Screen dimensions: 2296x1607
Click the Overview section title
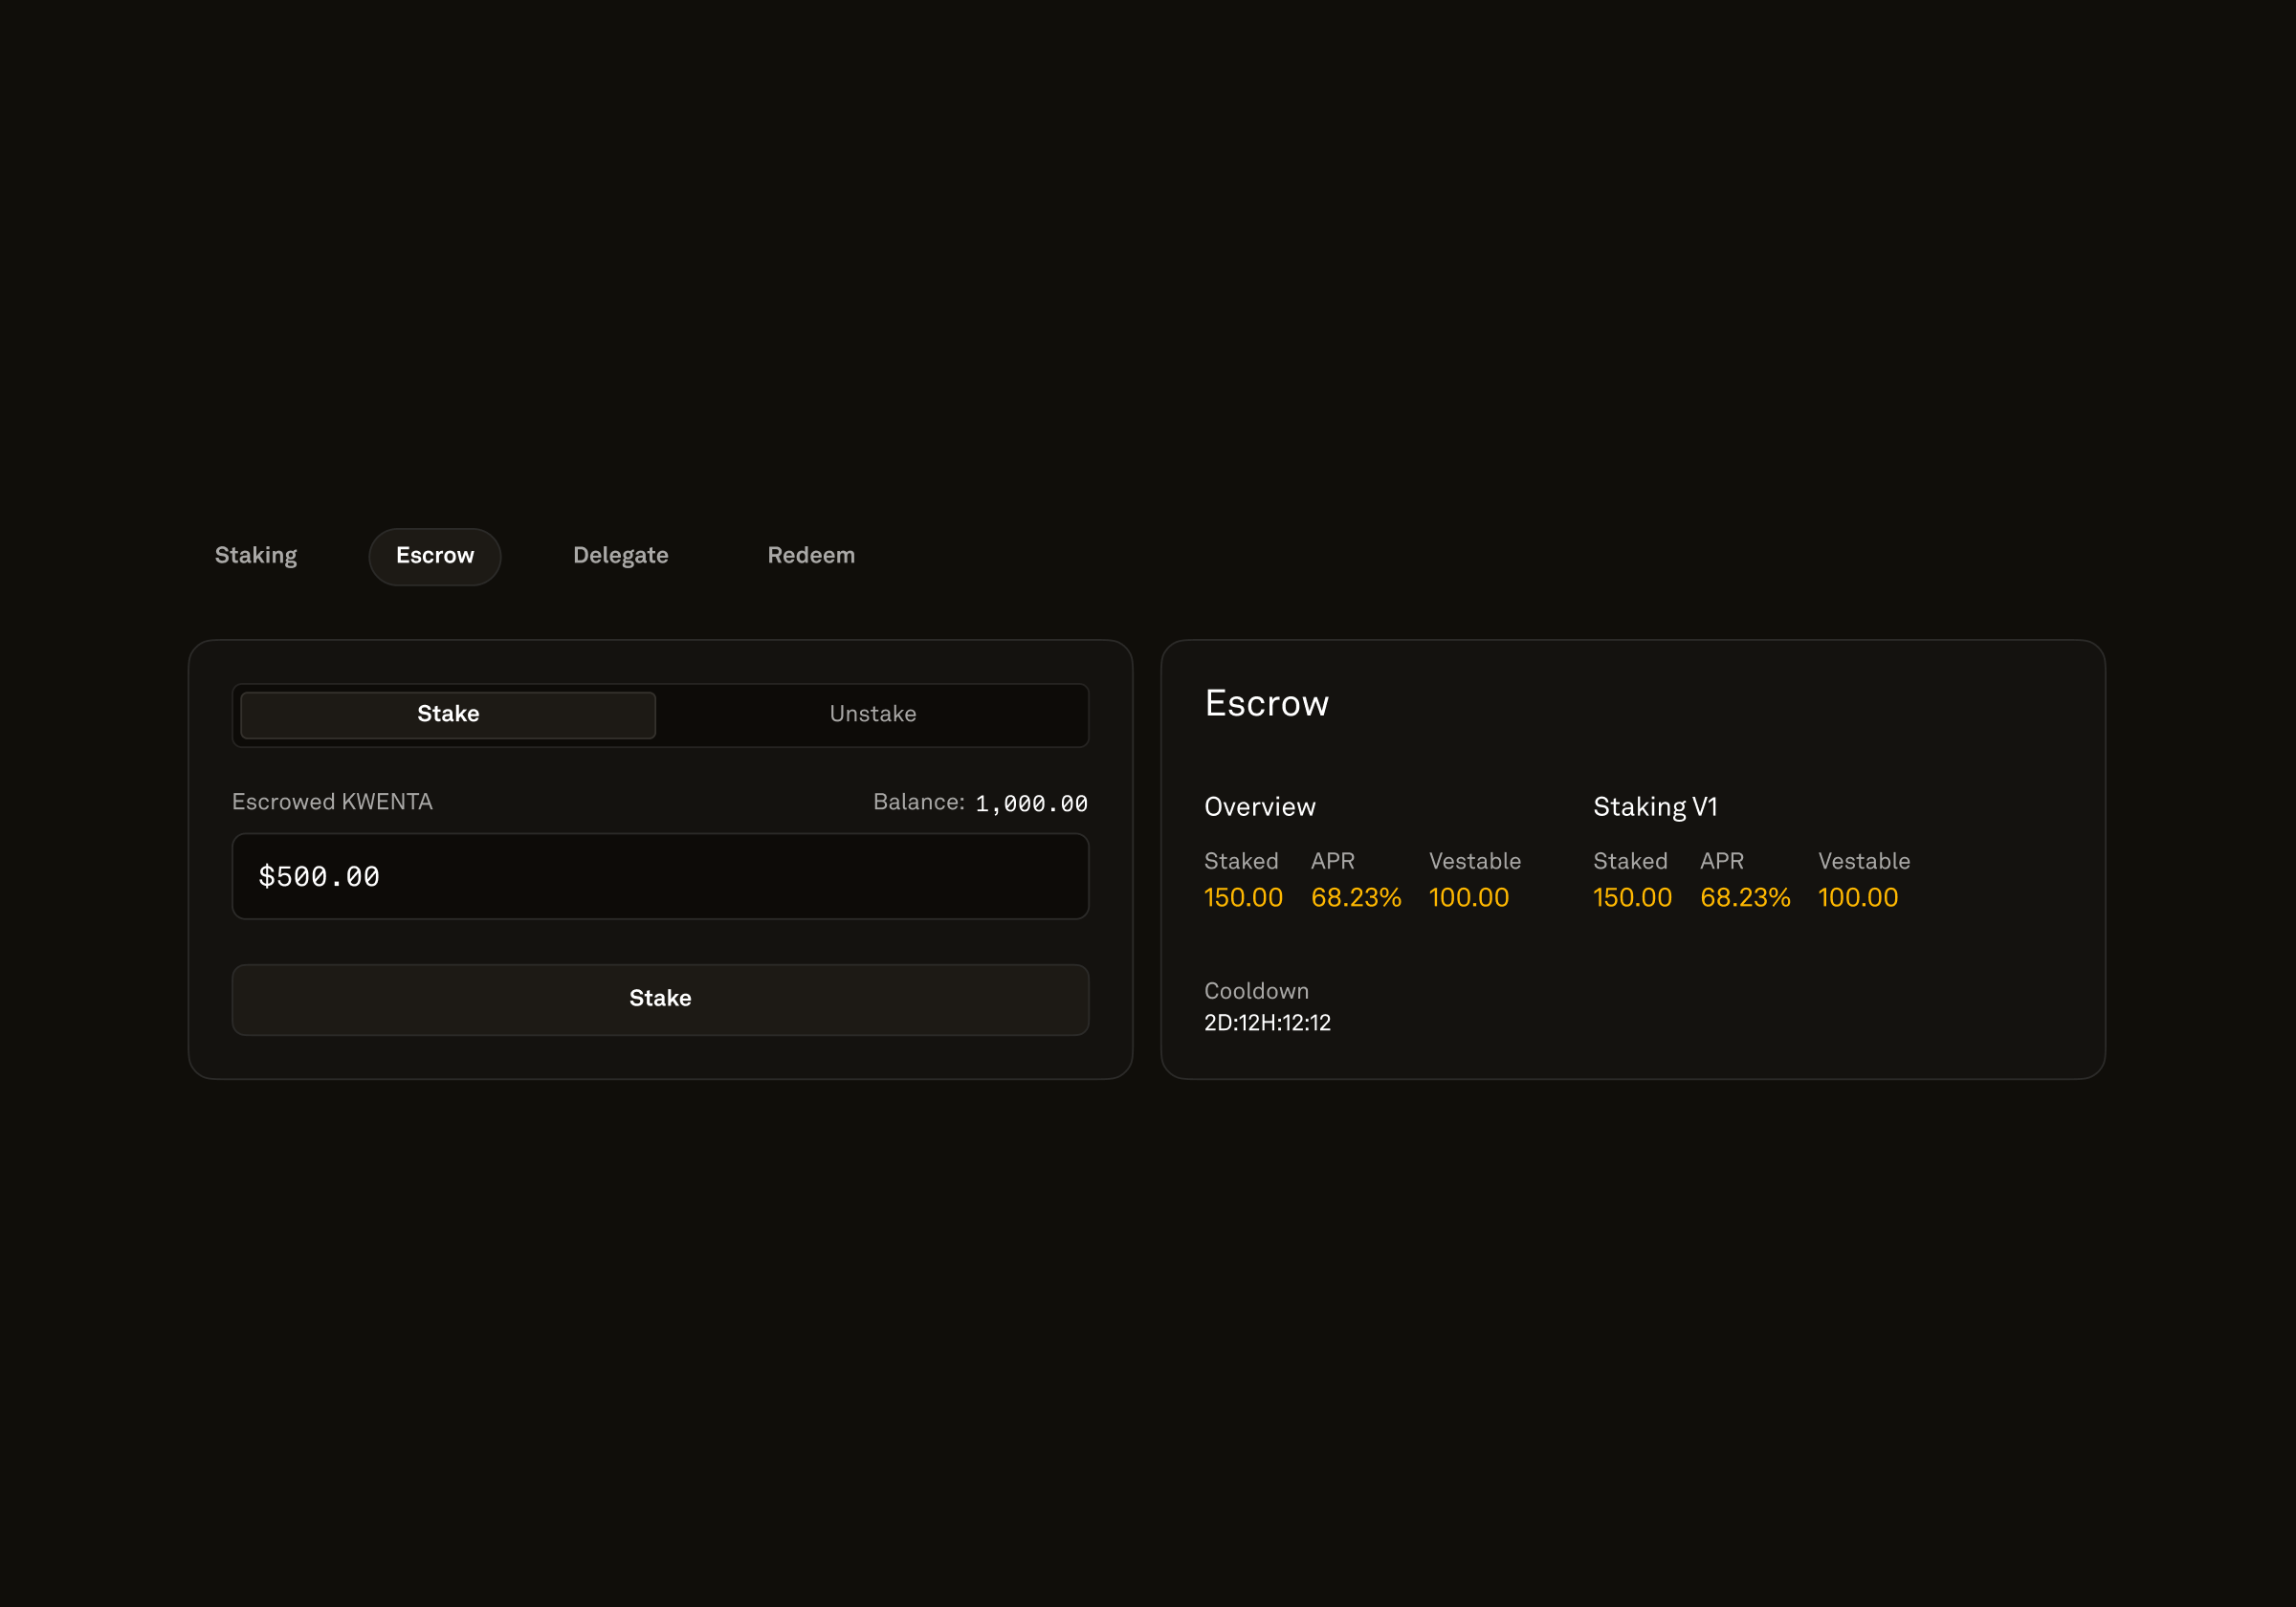1259,807
